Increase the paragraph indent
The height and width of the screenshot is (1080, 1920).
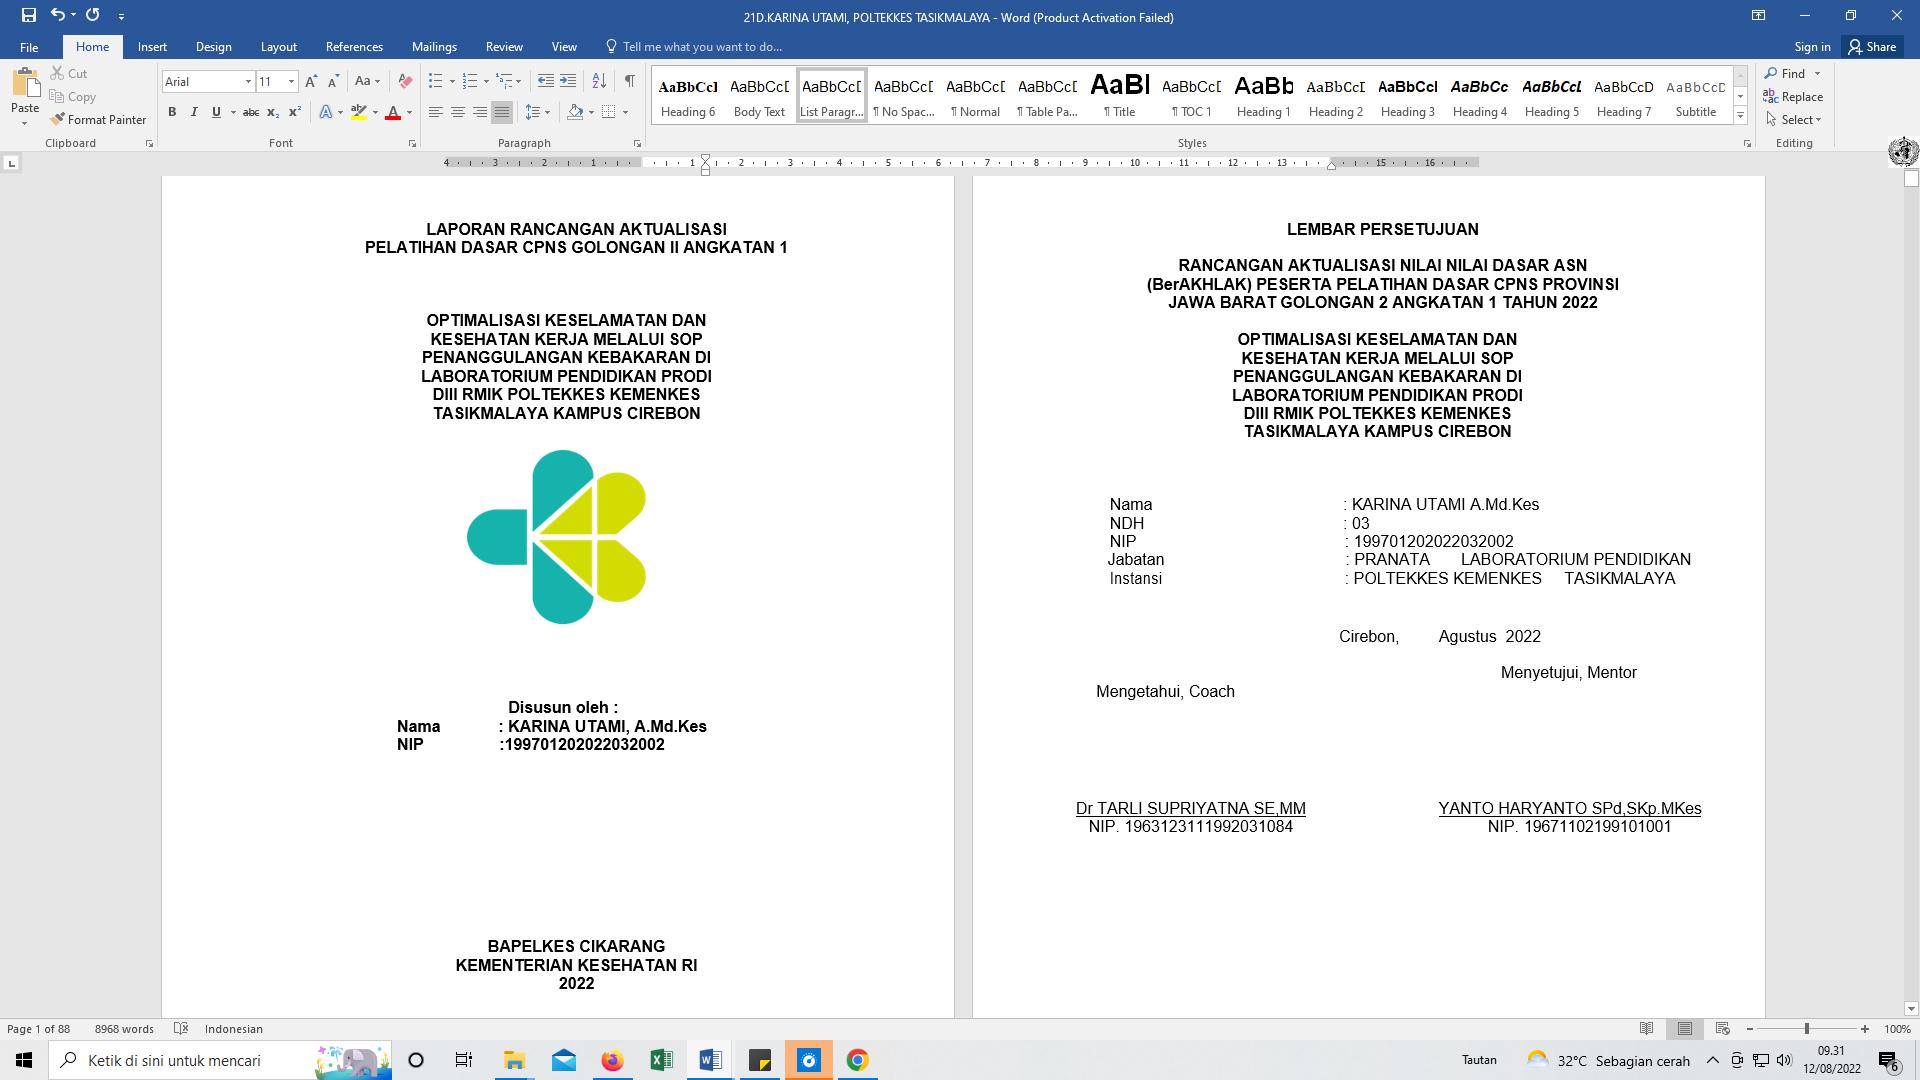(568, 81)
